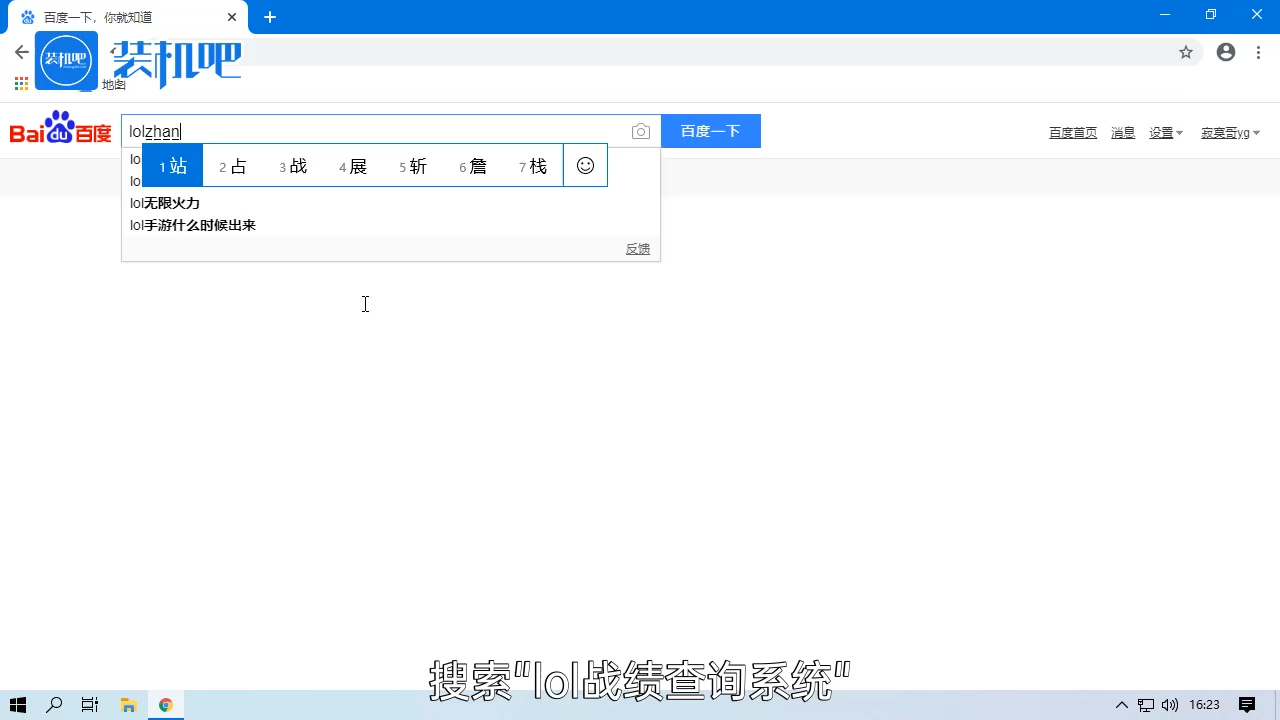The image size is (1280, 720).
Task: Open Baidu image search via camera icon
Action: coord(640,131)
